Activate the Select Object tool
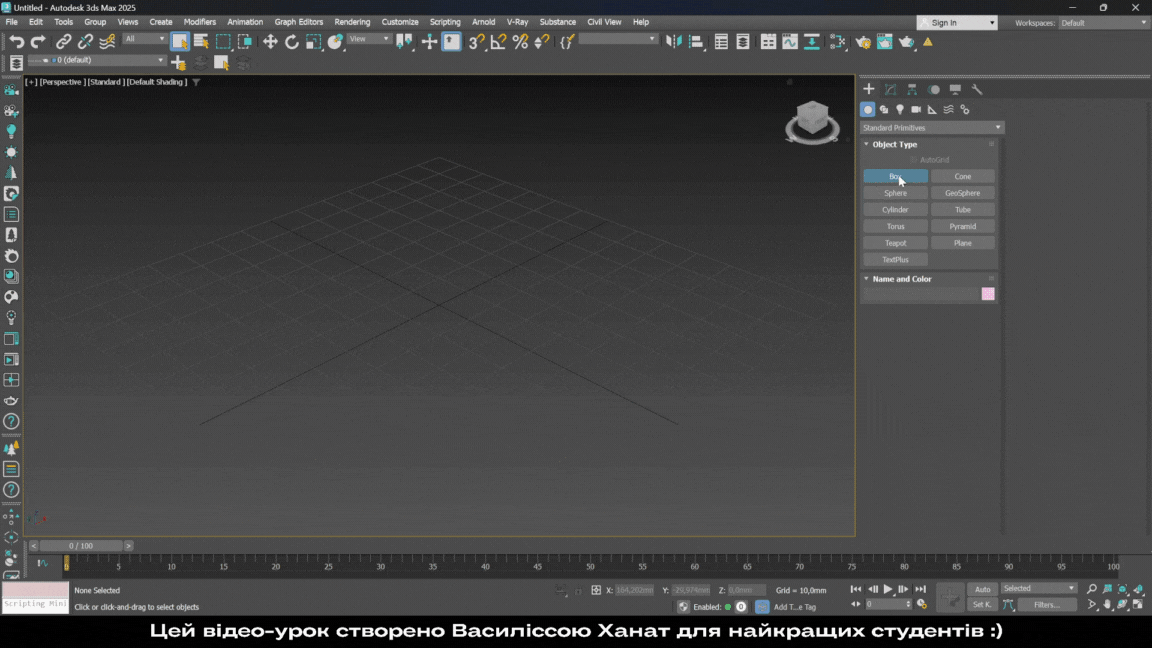 [179, 42]
